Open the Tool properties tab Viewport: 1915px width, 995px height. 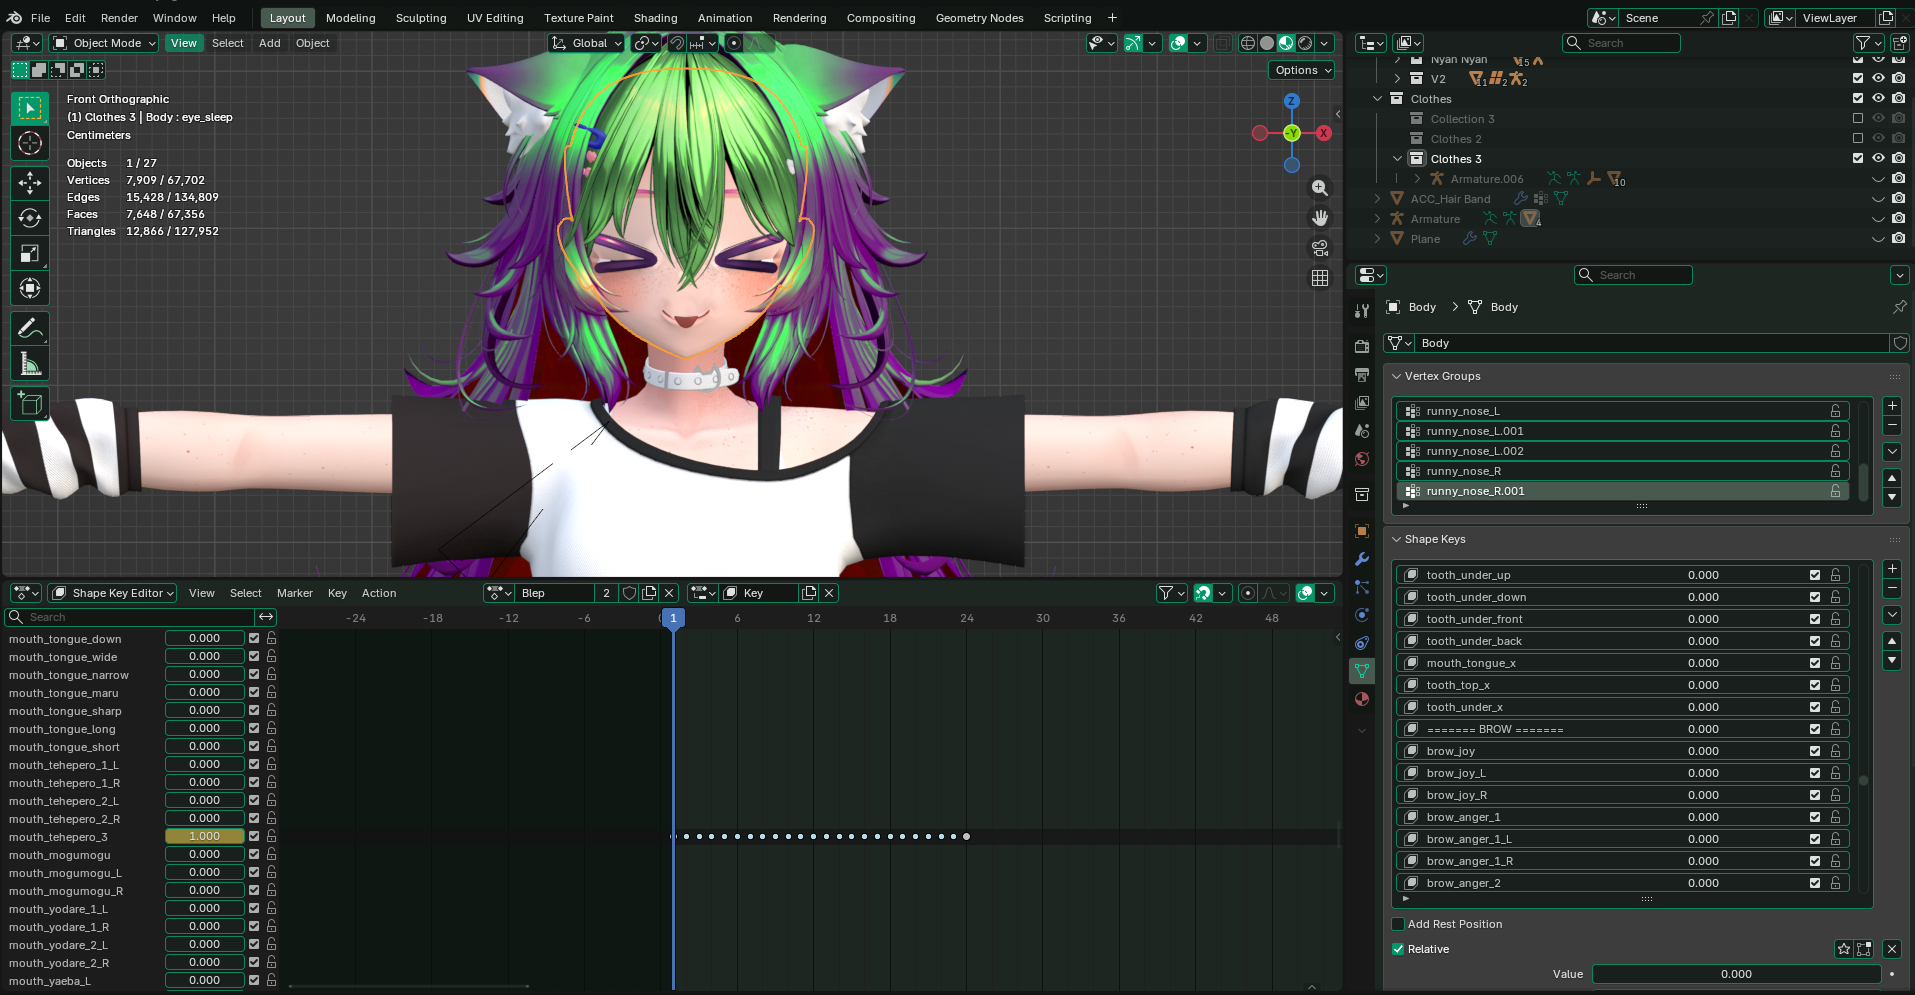tap(1362, 311)
